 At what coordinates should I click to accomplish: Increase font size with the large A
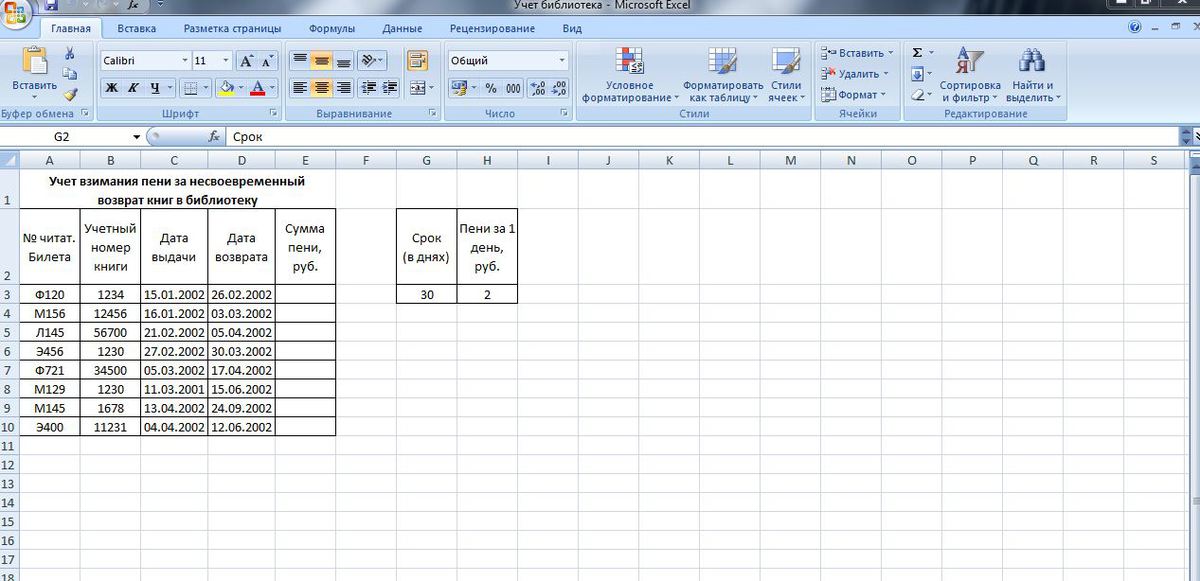(x=246, y=61)
